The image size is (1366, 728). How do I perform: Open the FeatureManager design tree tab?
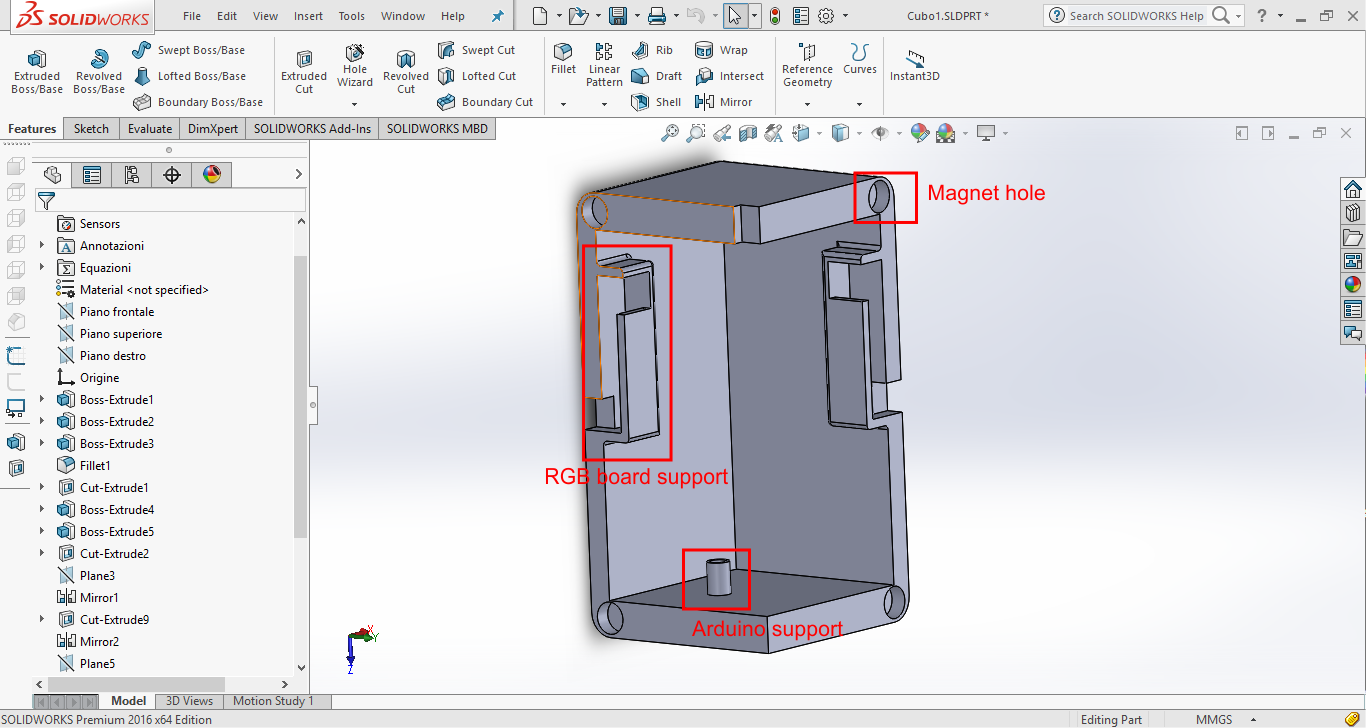pyautogui.click(x=52, y=175)
